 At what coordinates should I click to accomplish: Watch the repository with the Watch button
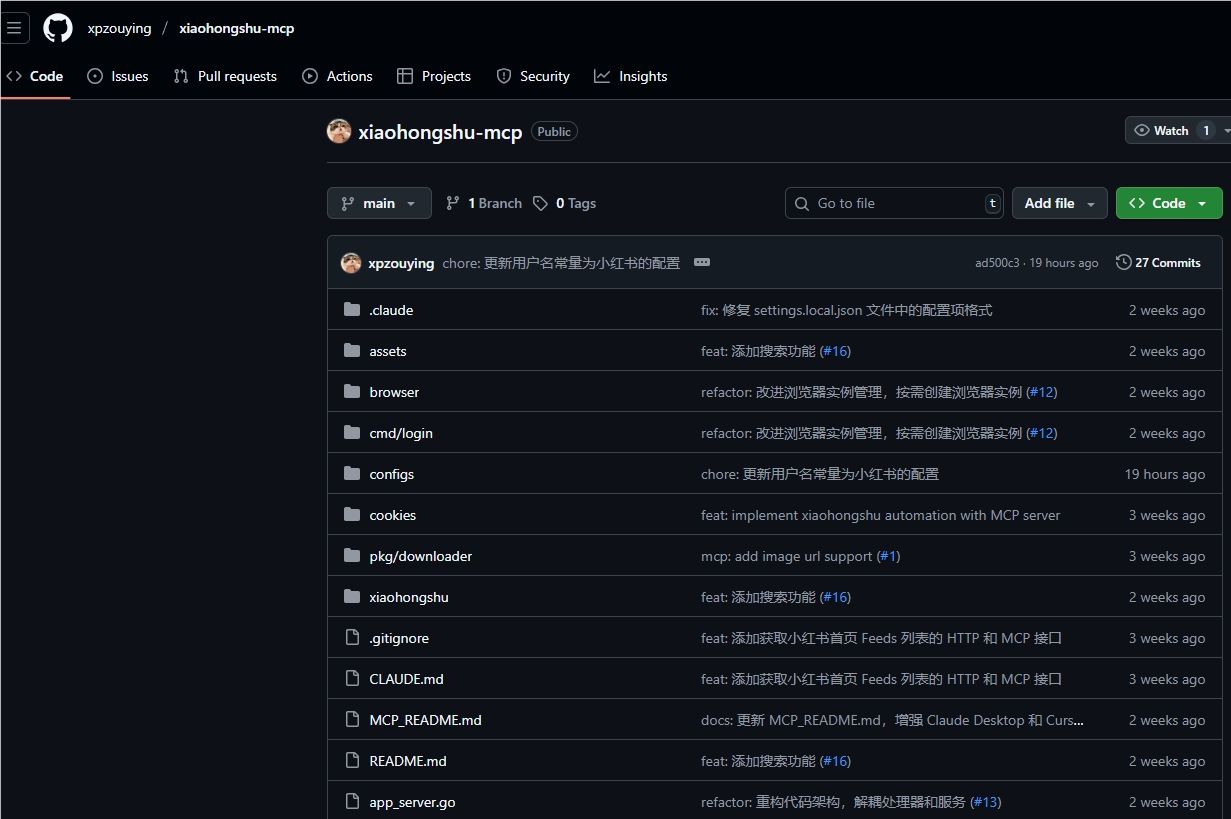coord(1171,131)
